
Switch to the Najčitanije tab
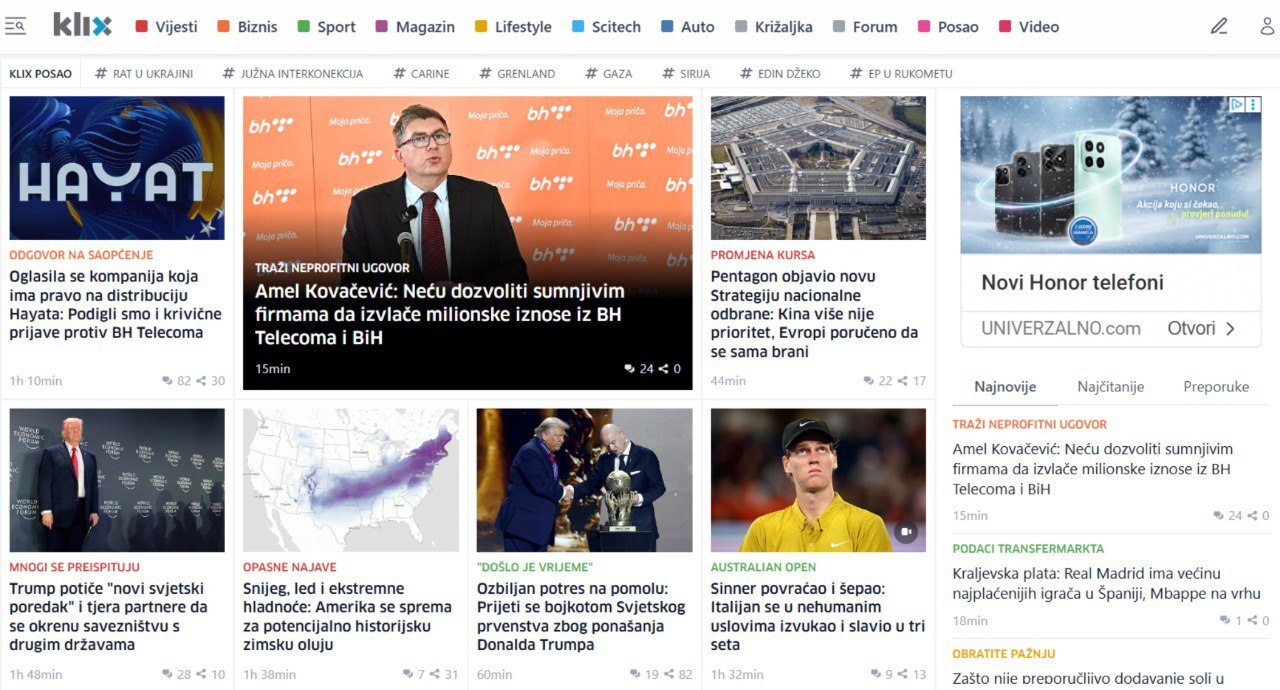coord(1110,386)
